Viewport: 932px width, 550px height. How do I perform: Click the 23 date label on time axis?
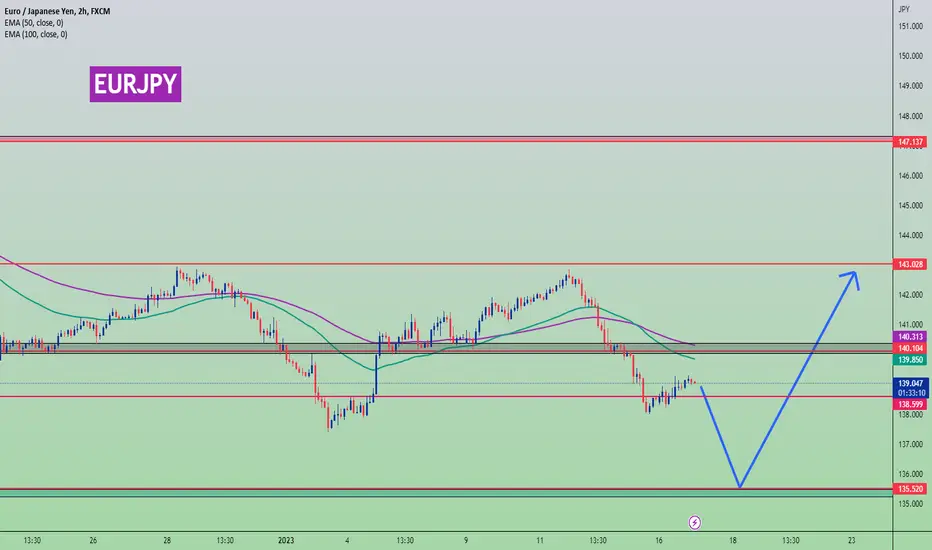851,540
